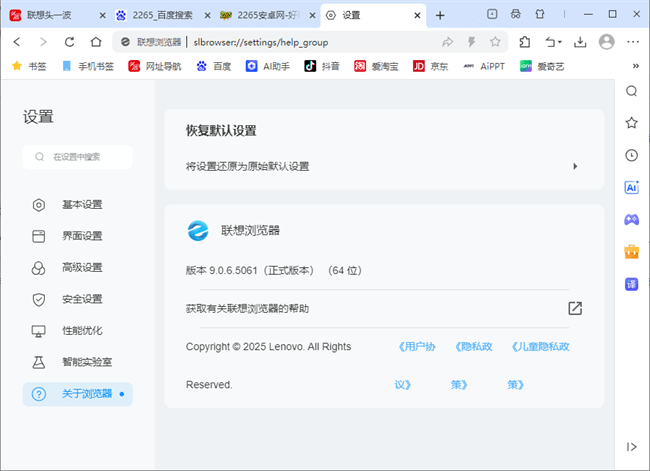Click the home button in toolbar
This screenshot has height=471, width=650.
[x=95, y=42]
